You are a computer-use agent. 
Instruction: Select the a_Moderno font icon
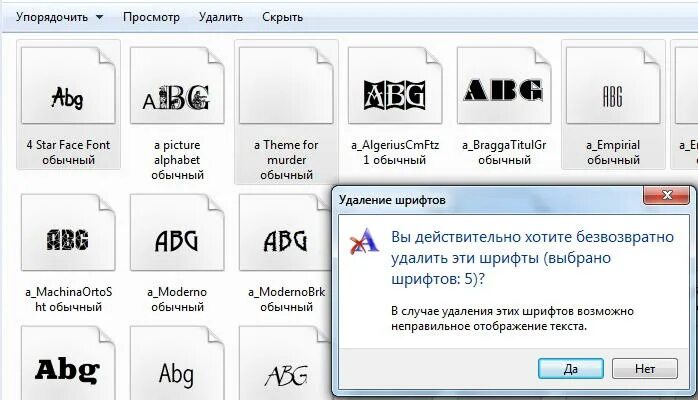(x=177, y=232)
